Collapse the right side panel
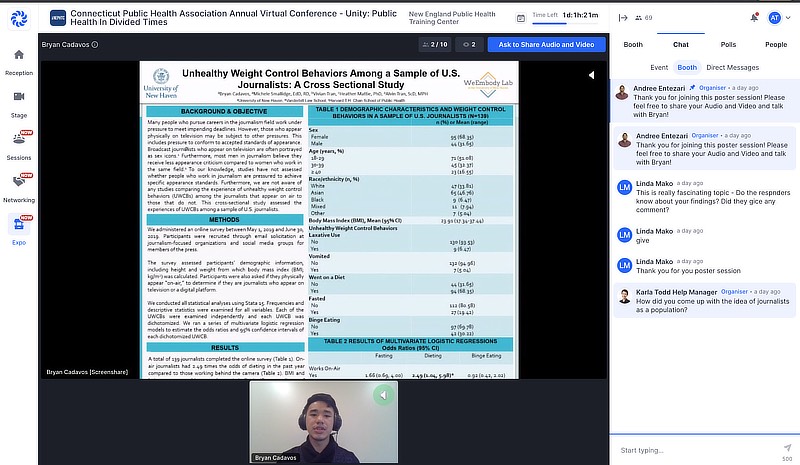Viewport: 800px width, 465px height. coord(623,18)
